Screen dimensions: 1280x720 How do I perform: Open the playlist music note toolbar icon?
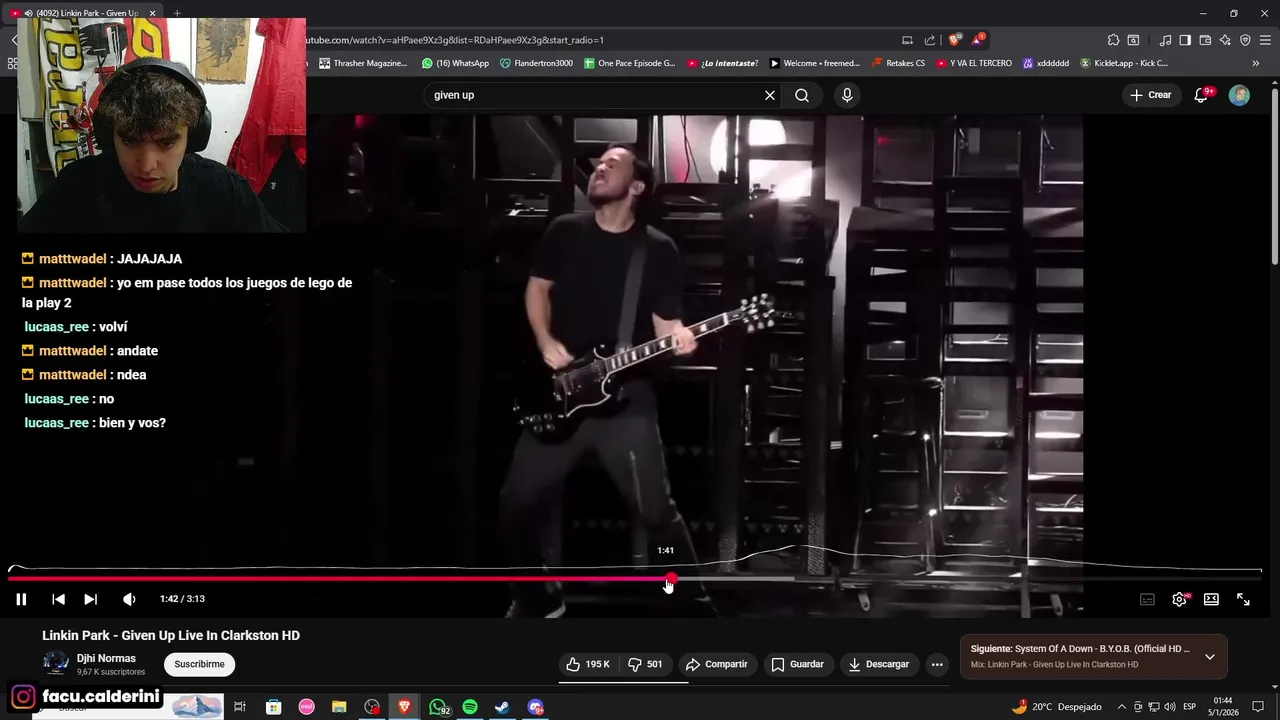pyautogui.click(x=1165, y=40)
